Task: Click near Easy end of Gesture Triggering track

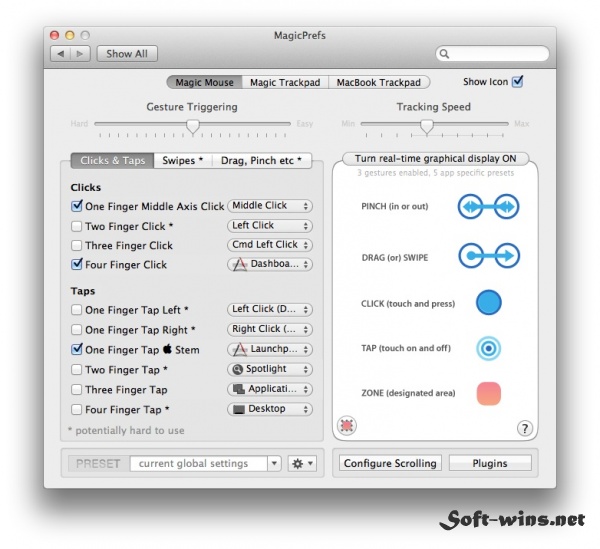Action: point(285,124)
